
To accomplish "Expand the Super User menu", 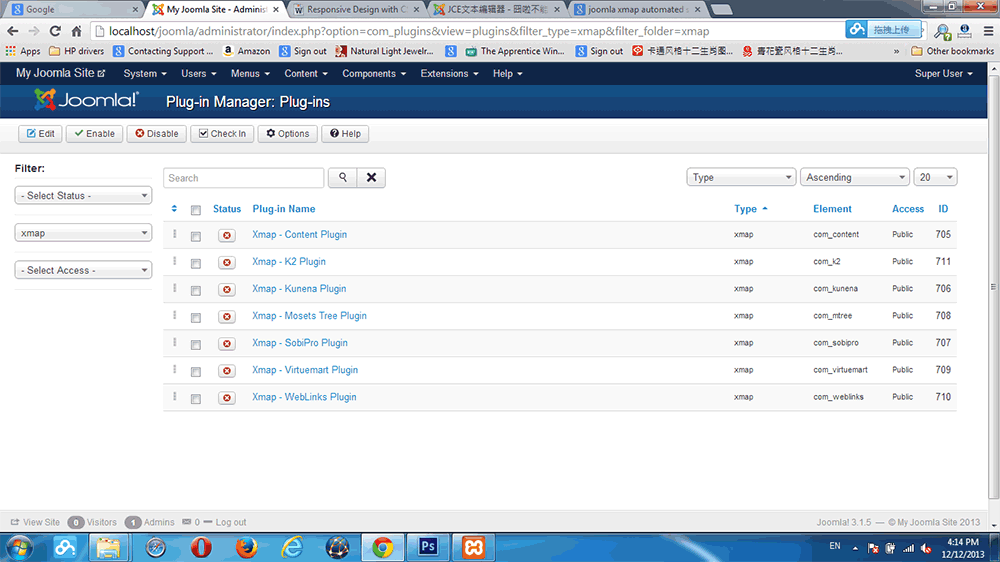I will coord(943,73).
